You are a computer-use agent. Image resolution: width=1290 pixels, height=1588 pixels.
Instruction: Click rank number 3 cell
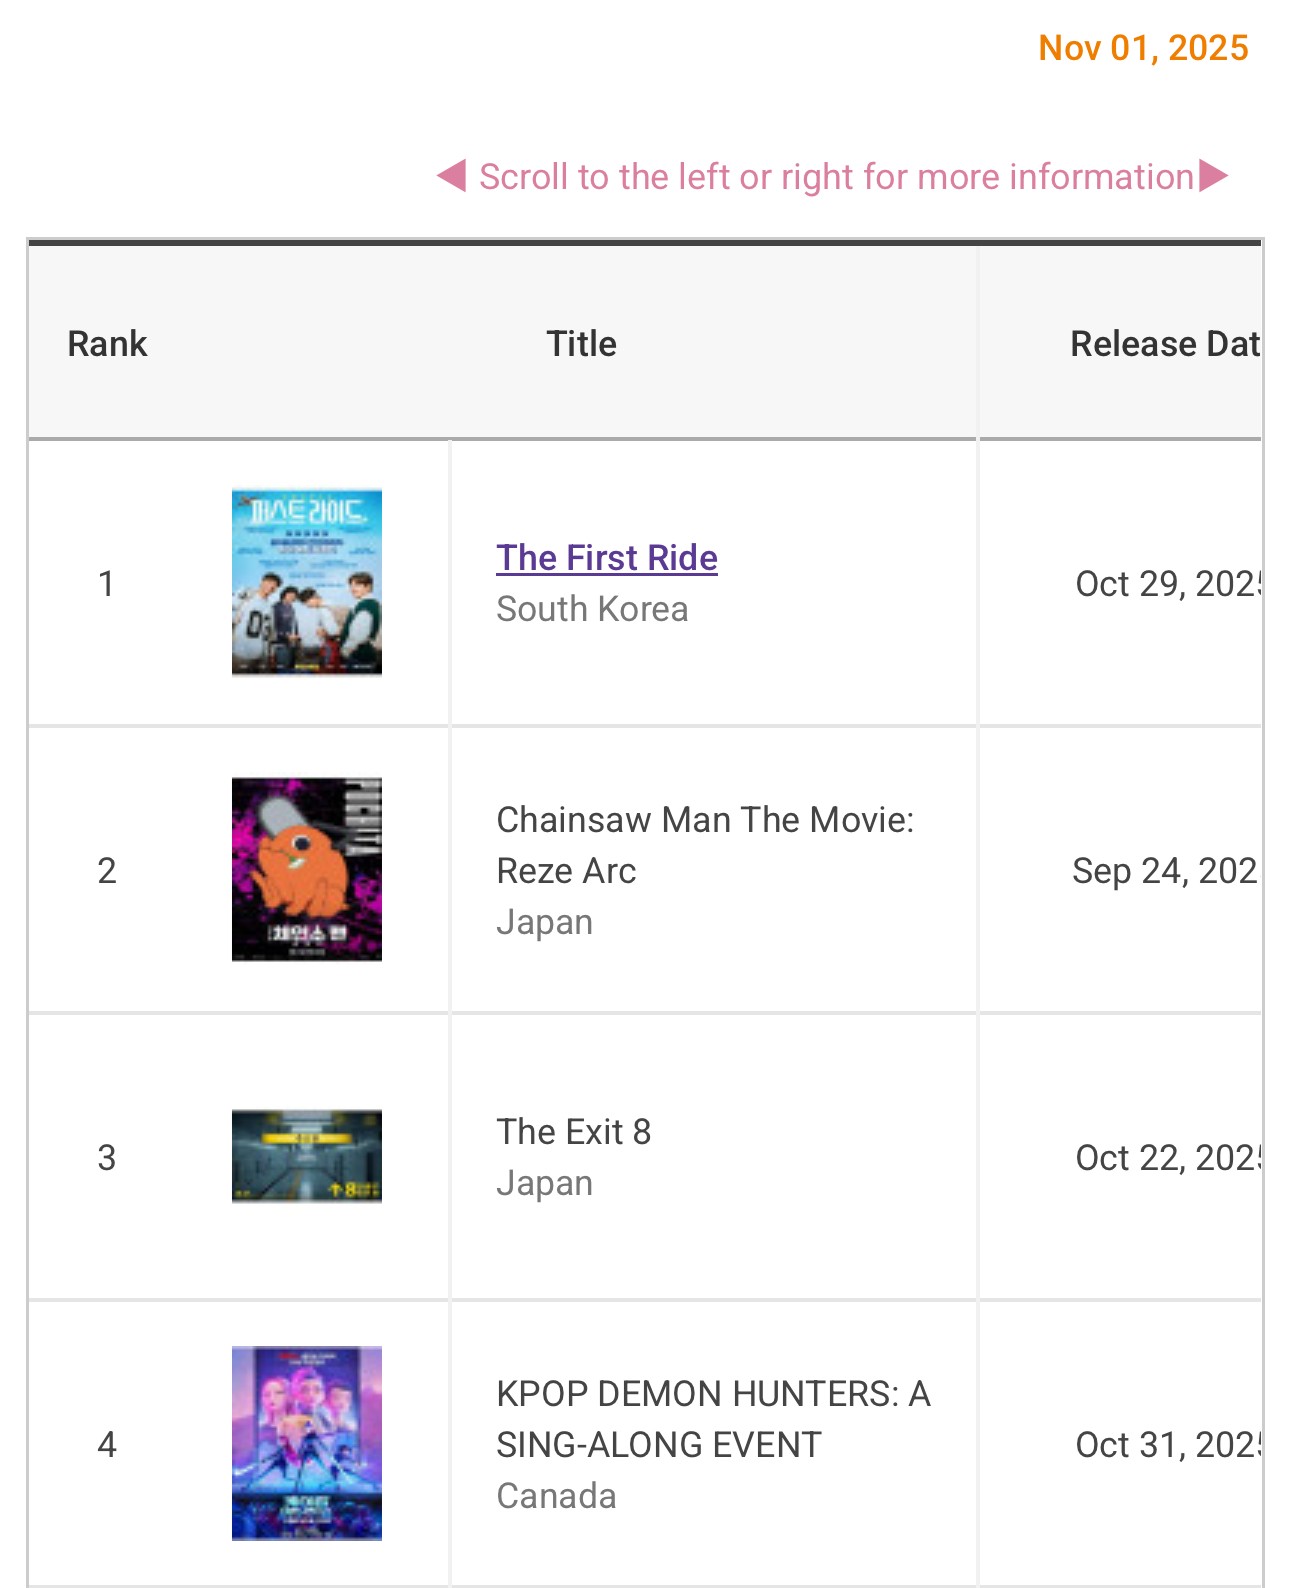click(107, 1158)
